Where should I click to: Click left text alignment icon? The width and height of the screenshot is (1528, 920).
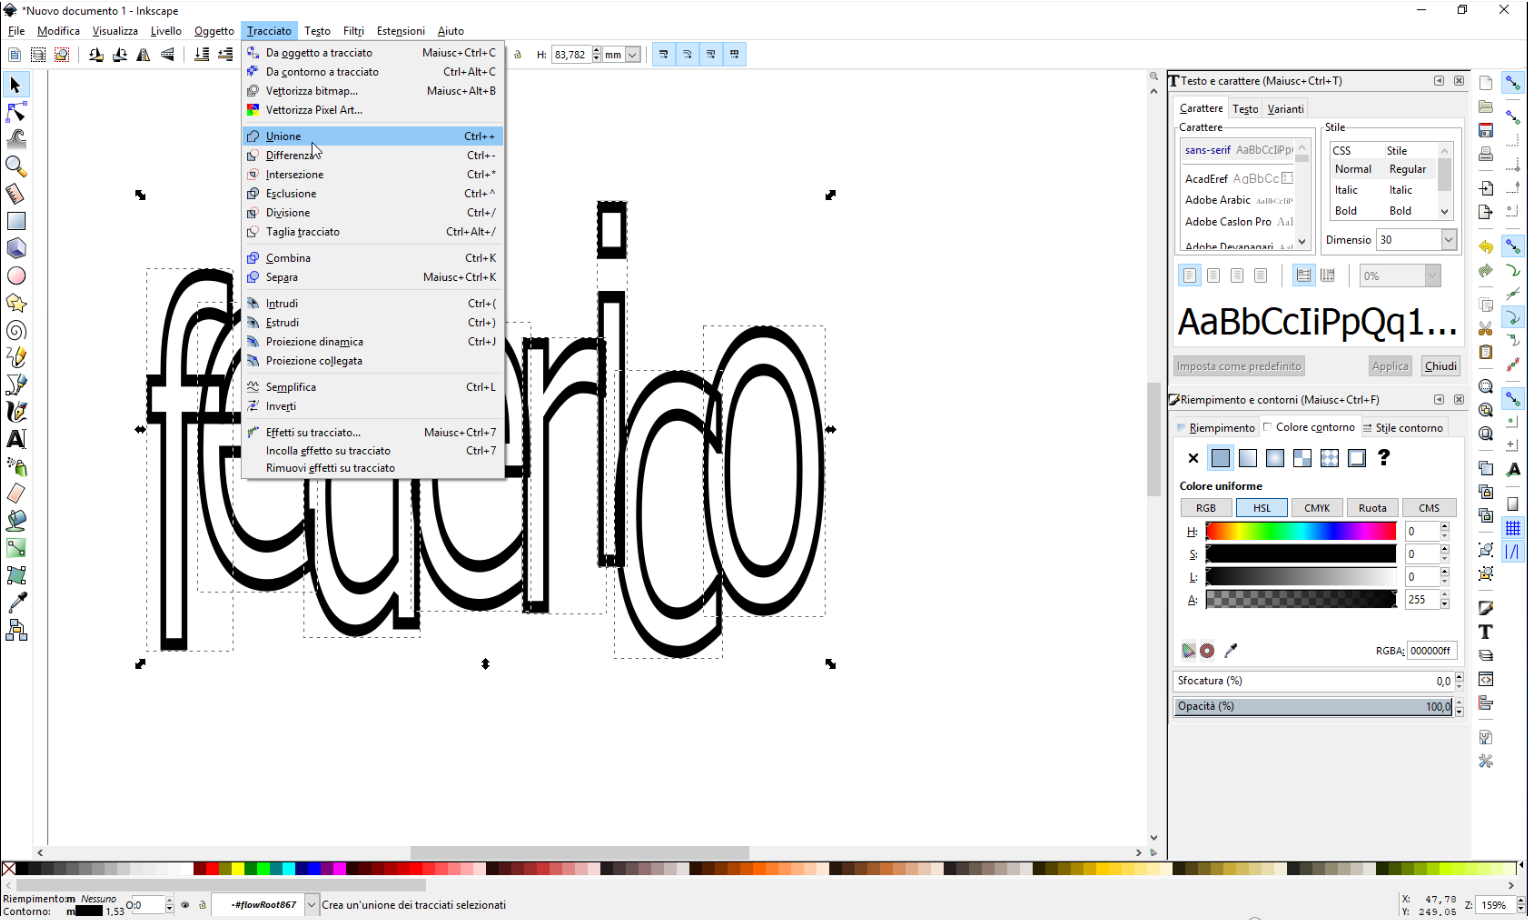pyautogui.click(x=1189, y=275)
